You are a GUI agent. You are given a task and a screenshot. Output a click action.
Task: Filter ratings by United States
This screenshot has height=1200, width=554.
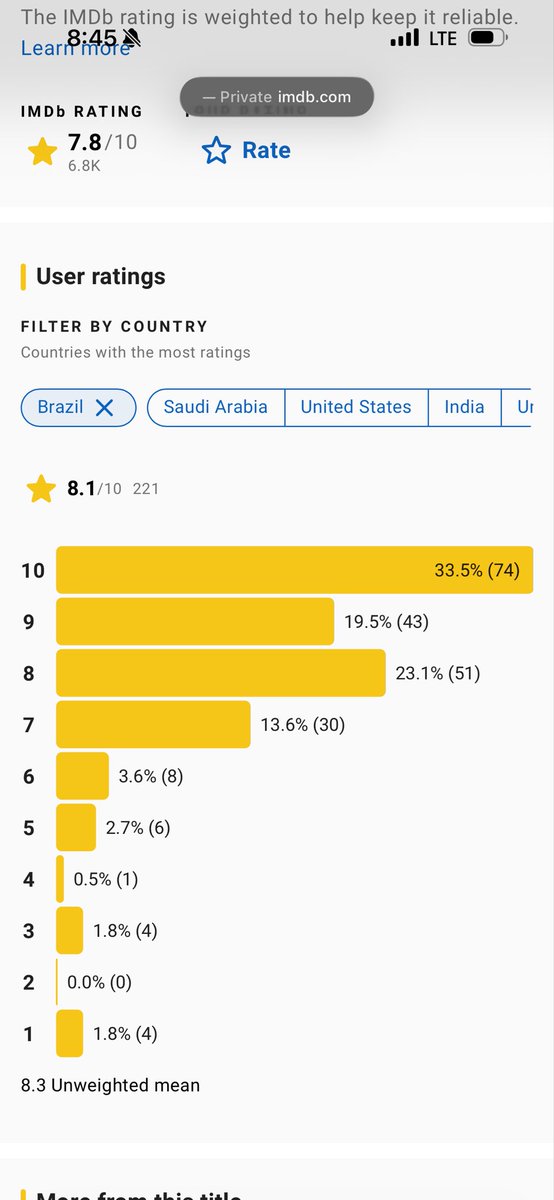pos(356,407)
